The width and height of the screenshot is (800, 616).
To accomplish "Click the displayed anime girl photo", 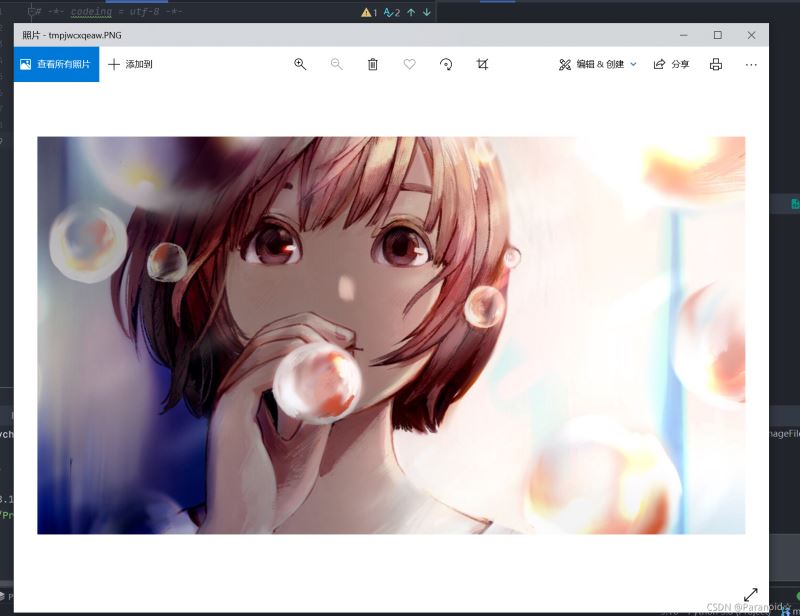I will coord(391,335).
